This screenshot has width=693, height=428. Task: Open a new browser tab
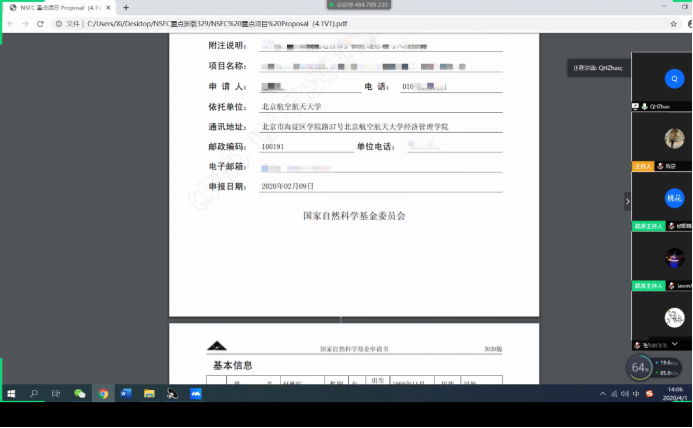(x=126, y=7)
